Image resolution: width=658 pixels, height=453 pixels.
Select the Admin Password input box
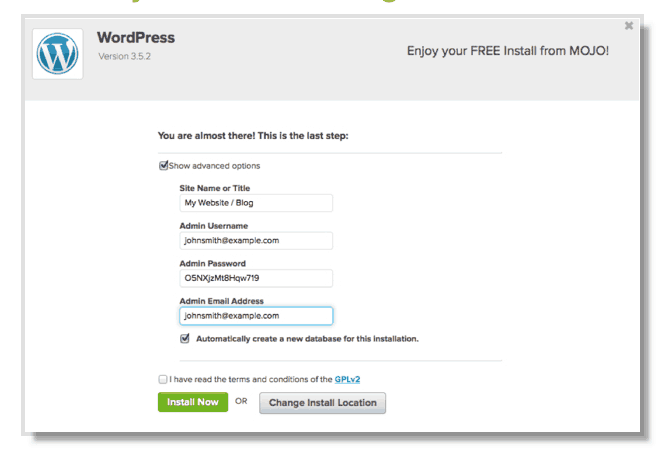point(256,278)
